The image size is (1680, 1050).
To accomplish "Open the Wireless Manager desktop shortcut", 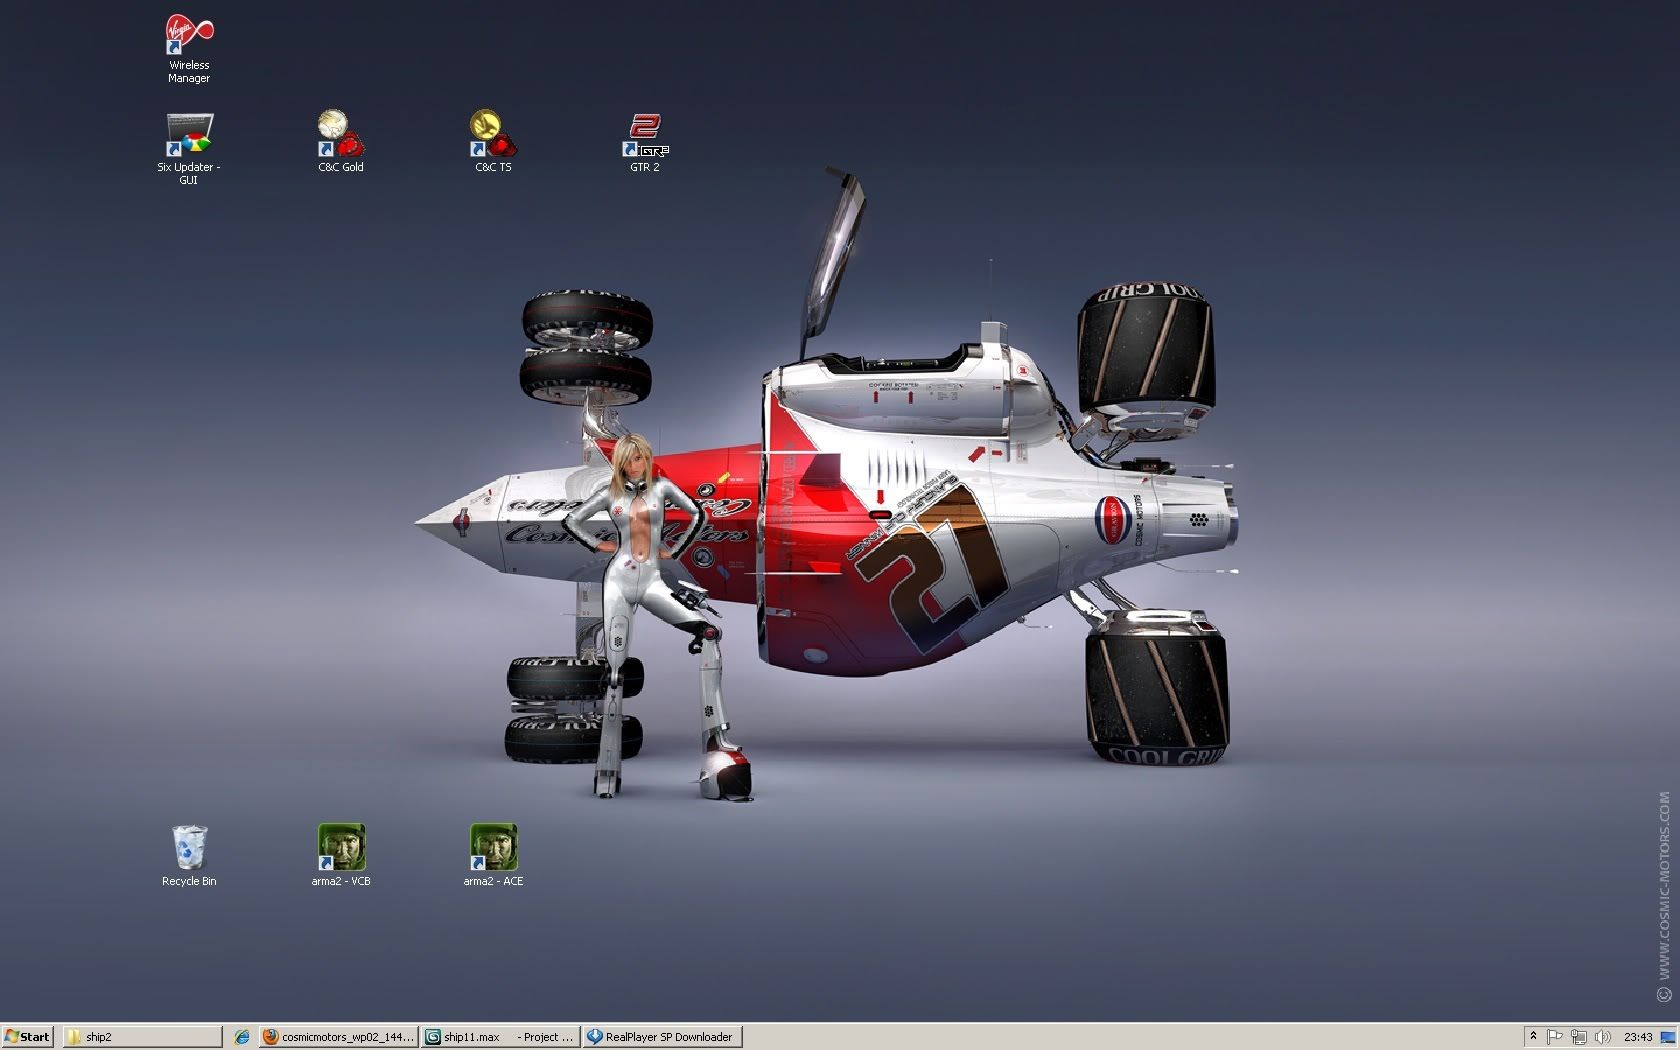I will (x=189, y=37).
